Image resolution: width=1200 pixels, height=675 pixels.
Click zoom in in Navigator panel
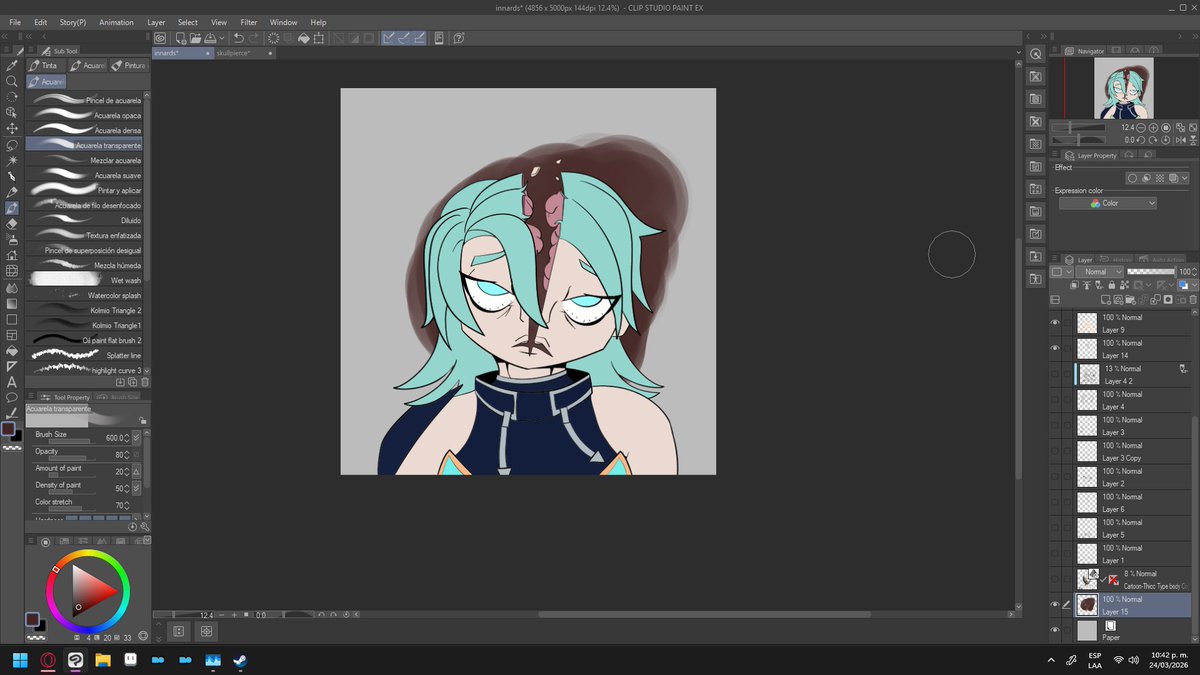[x=1155, y=128]
